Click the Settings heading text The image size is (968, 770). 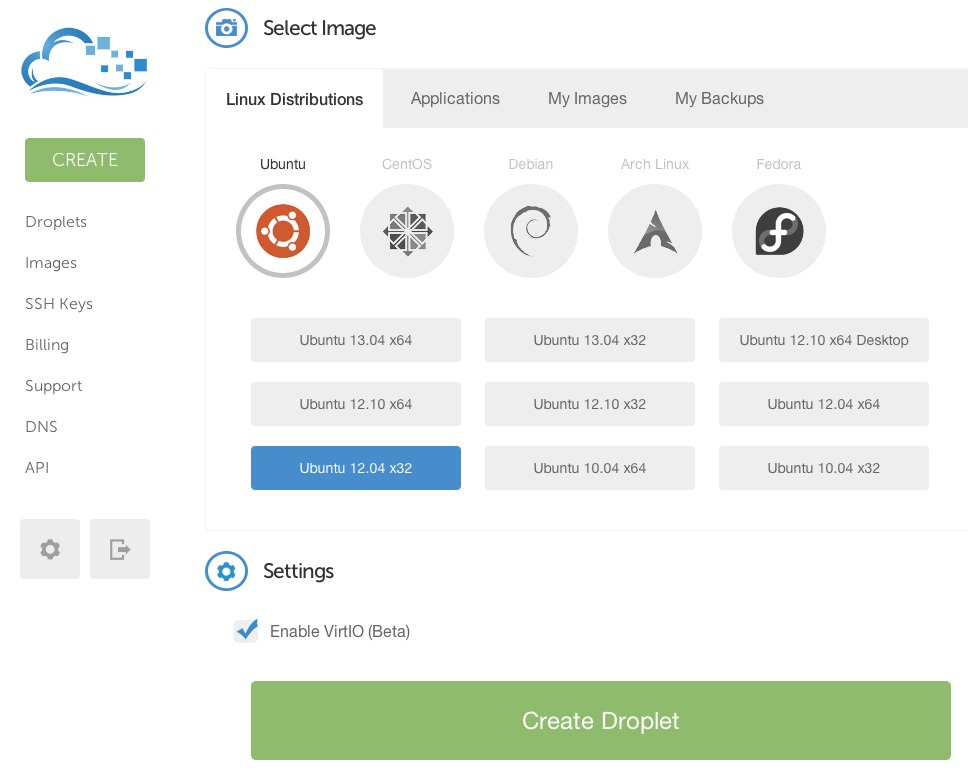(x=299, y=571)
